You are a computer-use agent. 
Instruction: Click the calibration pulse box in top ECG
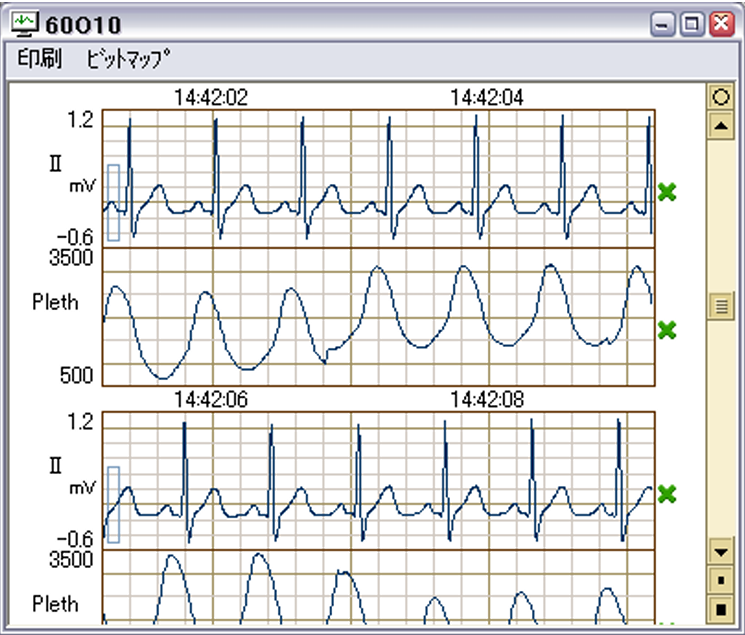[113, 203]
